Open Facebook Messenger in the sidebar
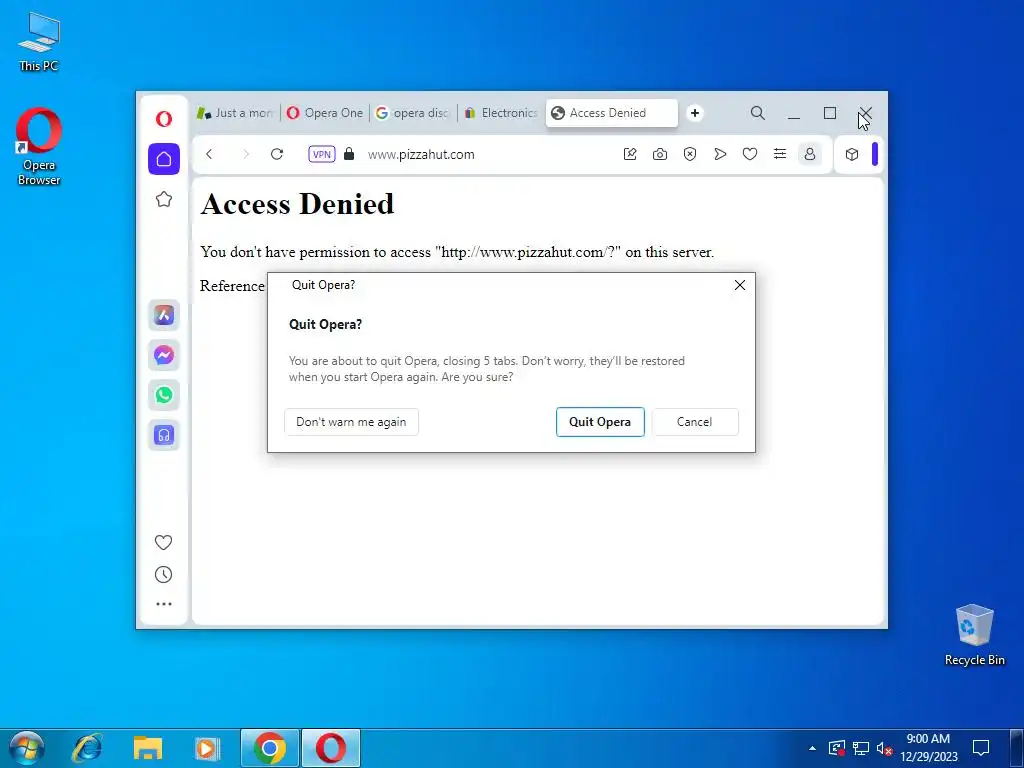1024x768 pixels. click(164, 355)
